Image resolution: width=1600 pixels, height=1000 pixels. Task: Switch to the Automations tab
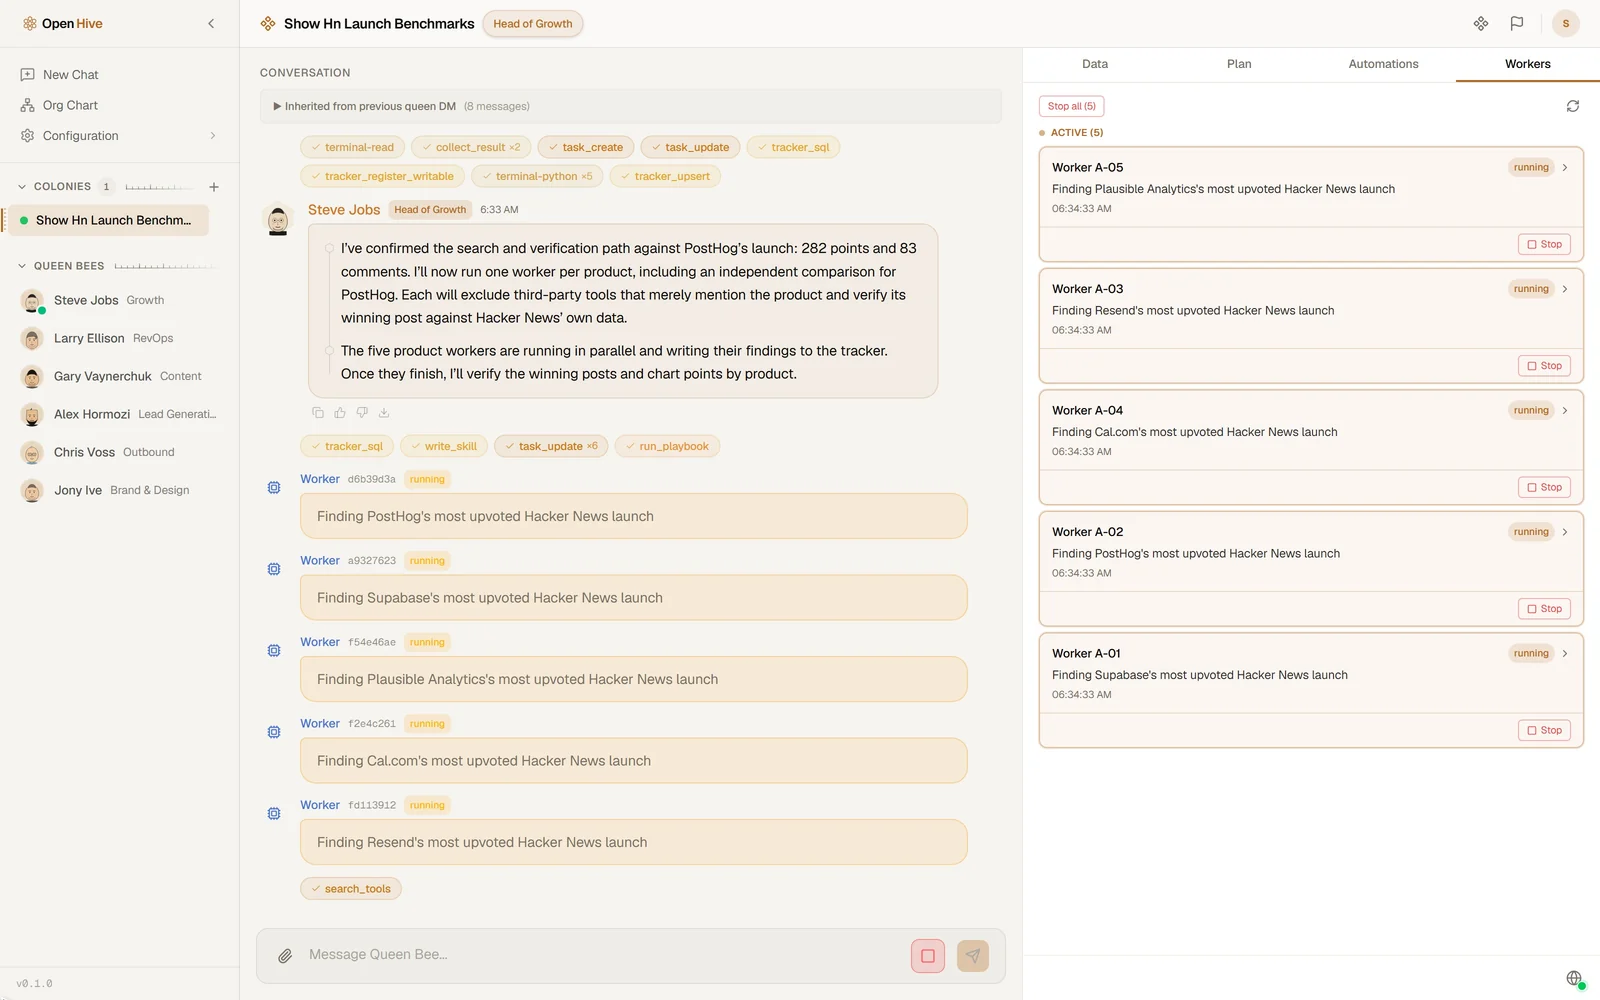click(x=1383, y=64)
